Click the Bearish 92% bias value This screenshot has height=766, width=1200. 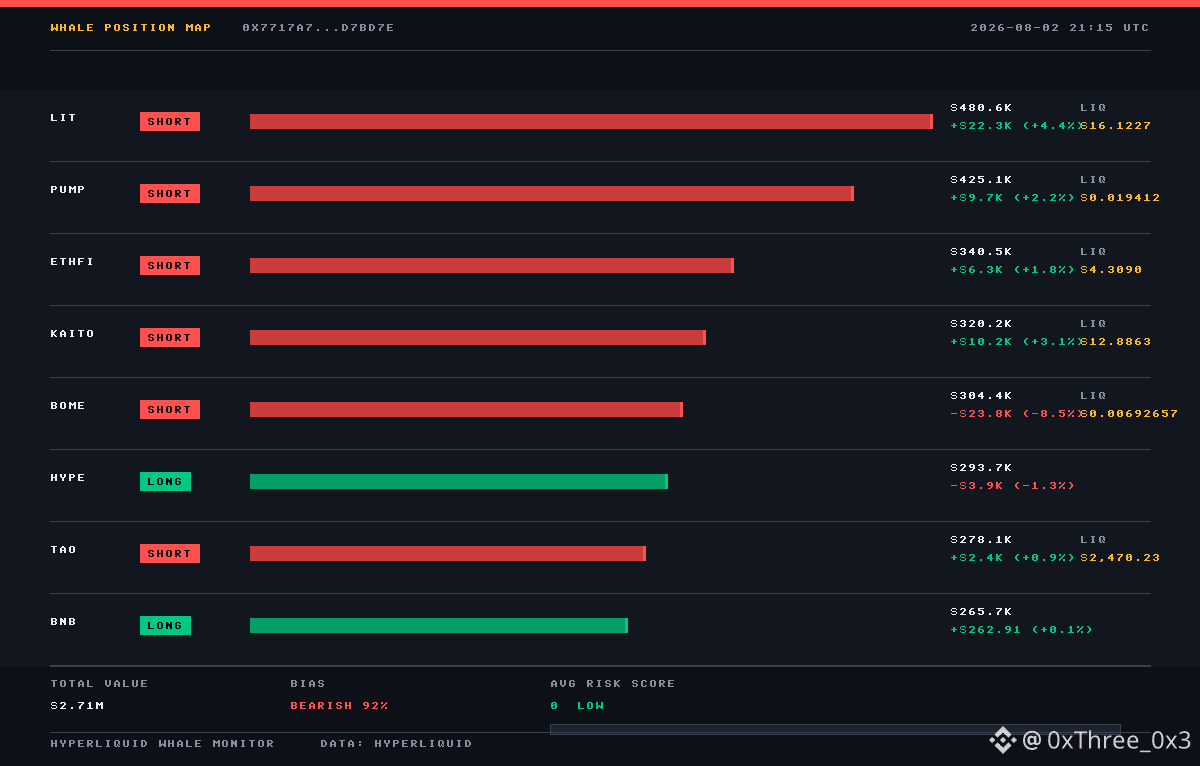point(339,706)
